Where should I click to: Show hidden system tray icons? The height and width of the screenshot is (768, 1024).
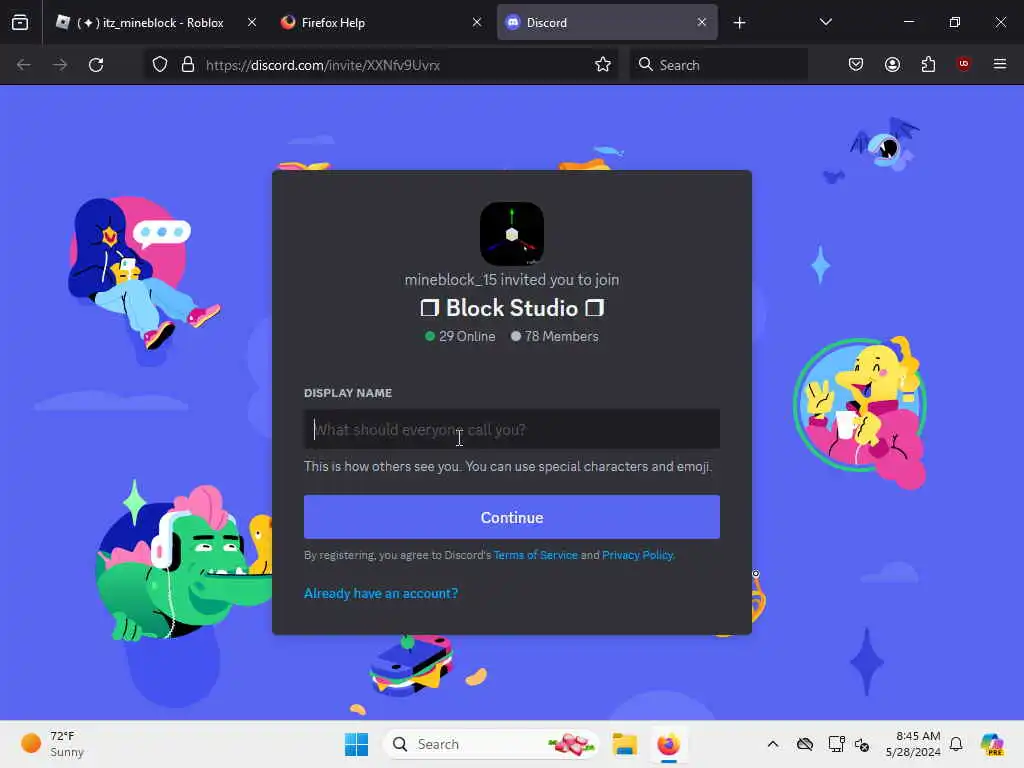pyautogui.click(x=773, y=744)
